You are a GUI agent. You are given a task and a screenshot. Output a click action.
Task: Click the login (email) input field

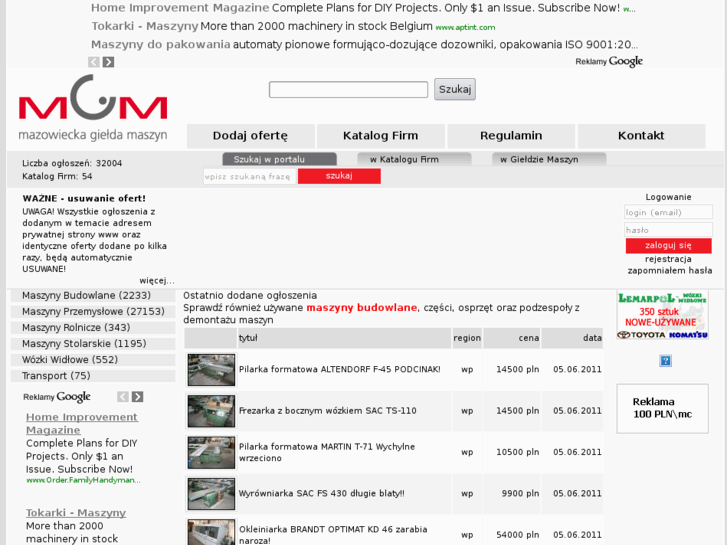(x=668, y=212)
